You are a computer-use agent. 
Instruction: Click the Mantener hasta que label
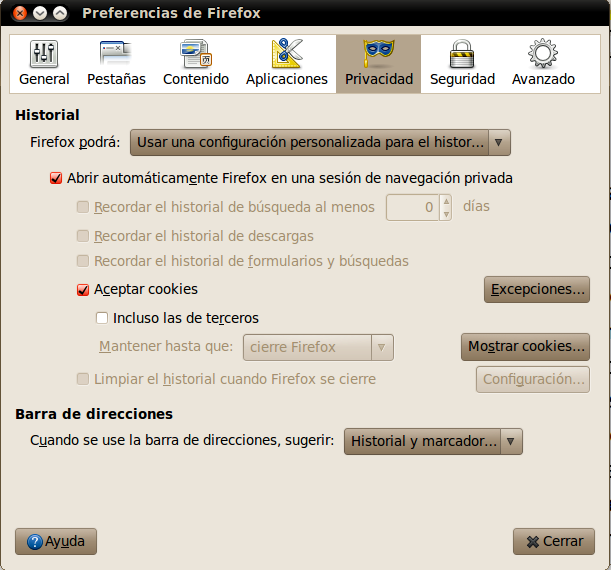click(166, 346)
